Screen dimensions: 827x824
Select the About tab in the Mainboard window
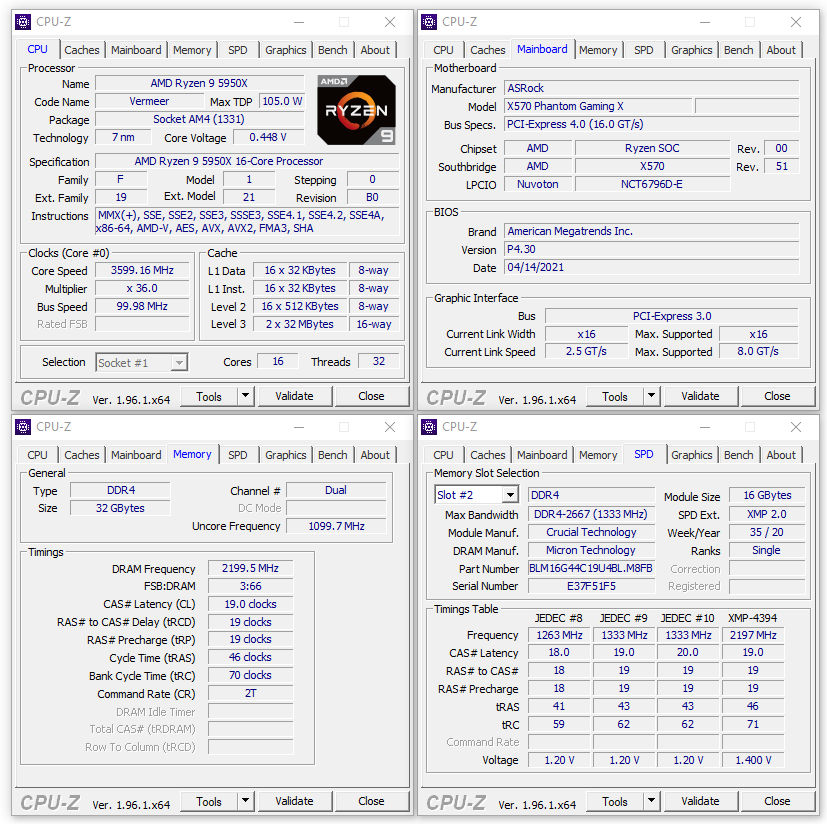[781, 50]
